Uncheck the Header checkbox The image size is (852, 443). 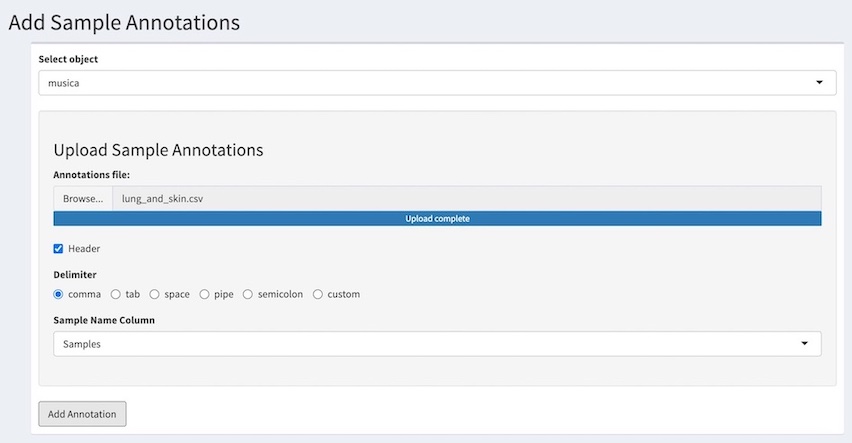pos(58,248)
